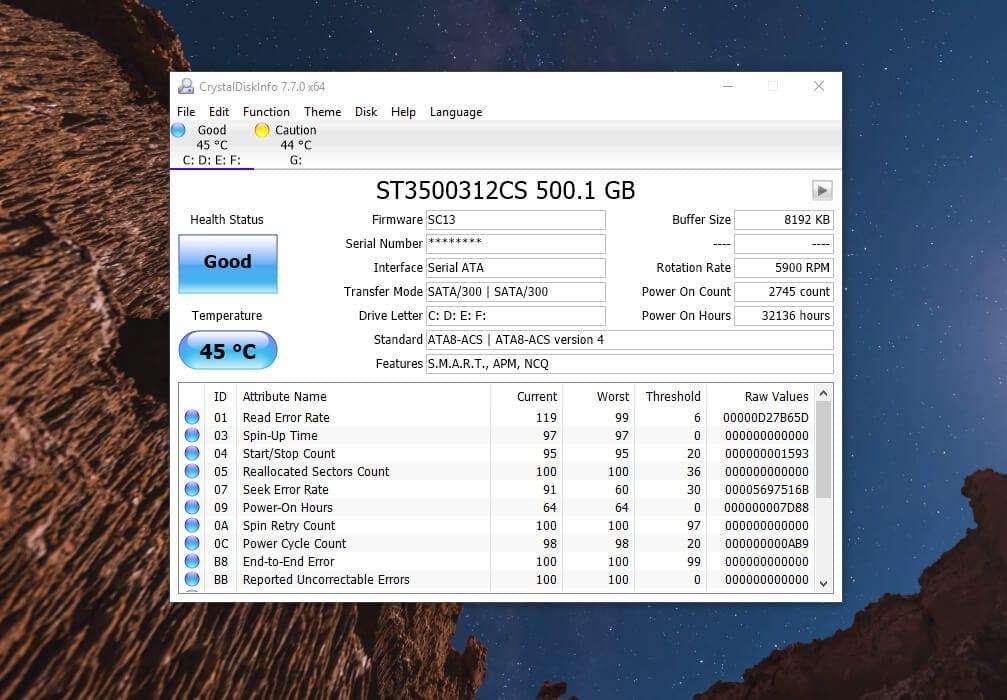Select the Good 45 °C disk tab
This screenshot has height=700, width=1007.
[212, 145]
